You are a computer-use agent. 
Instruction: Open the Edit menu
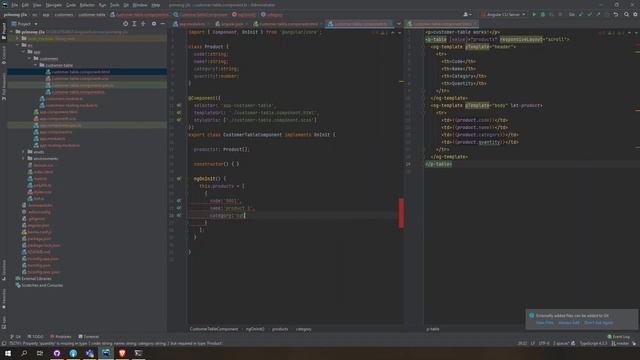(x=25, y=5)
